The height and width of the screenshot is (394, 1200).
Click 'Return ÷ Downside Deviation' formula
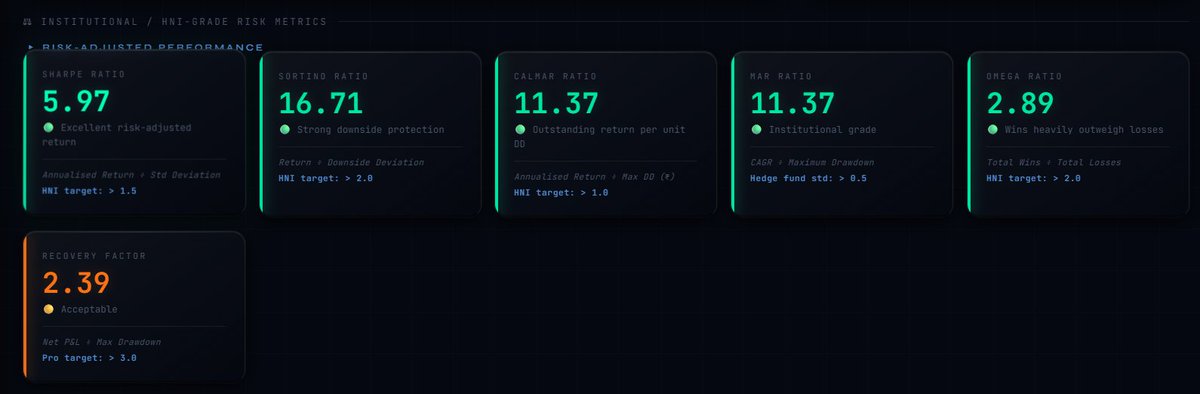pyautogui.click(x=351, y=162)
